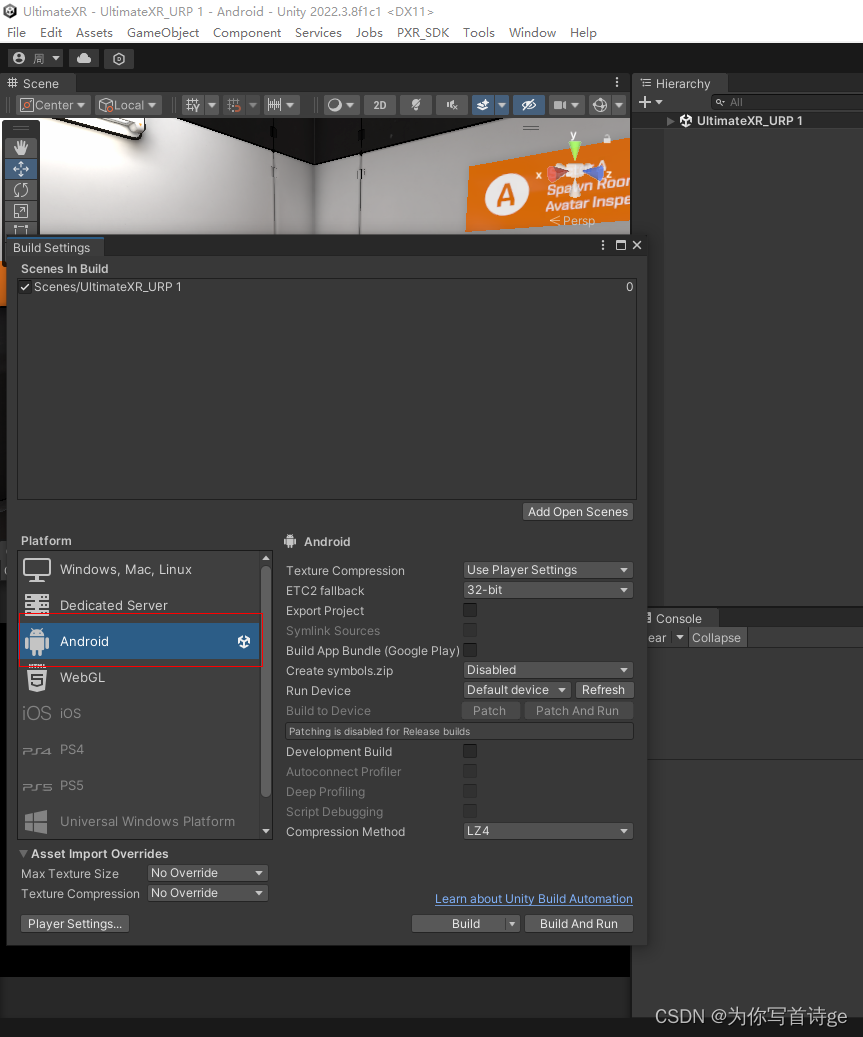Toggle scene lighting bulb icon
The width and height of the screenshot is (863, 1037).
(416, 104)
